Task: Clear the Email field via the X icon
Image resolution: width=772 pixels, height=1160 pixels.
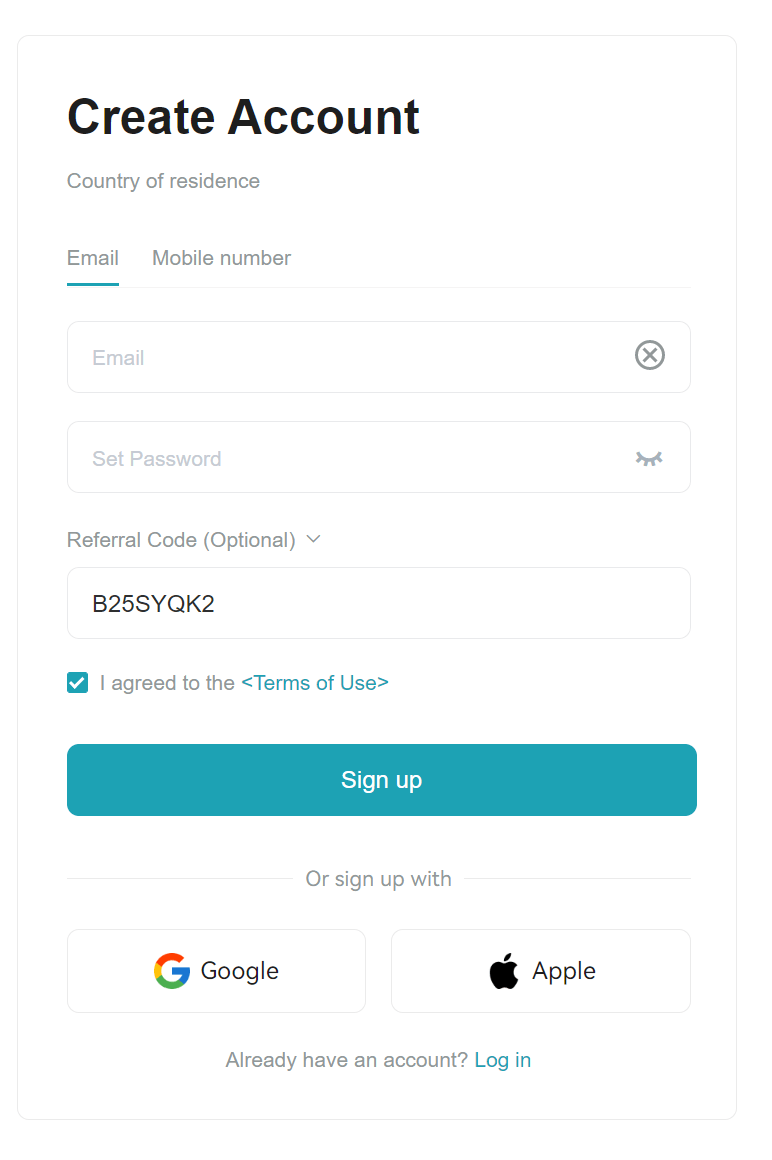Action: point(649,355)
